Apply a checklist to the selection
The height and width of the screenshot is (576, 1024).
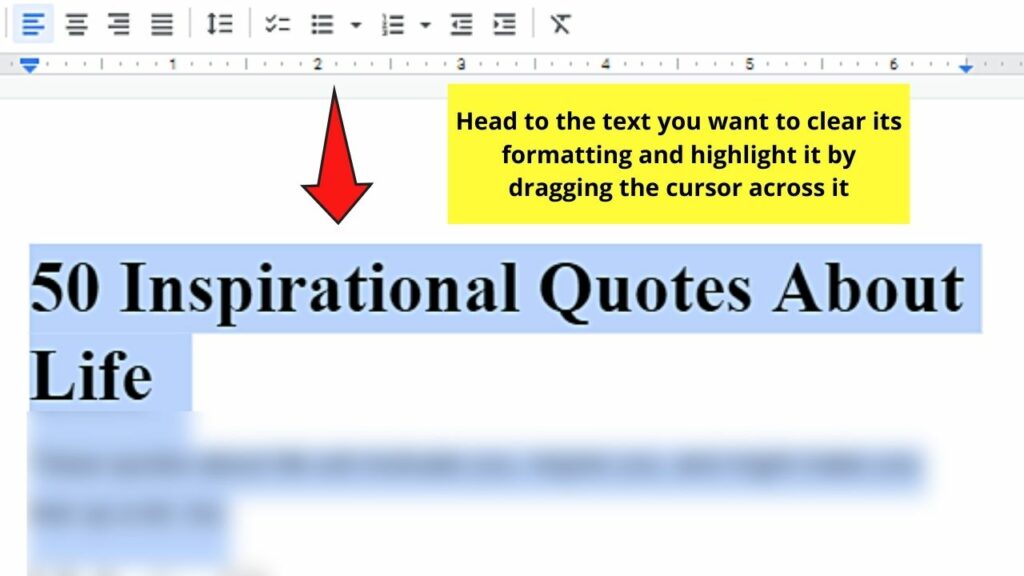[277, 24]
